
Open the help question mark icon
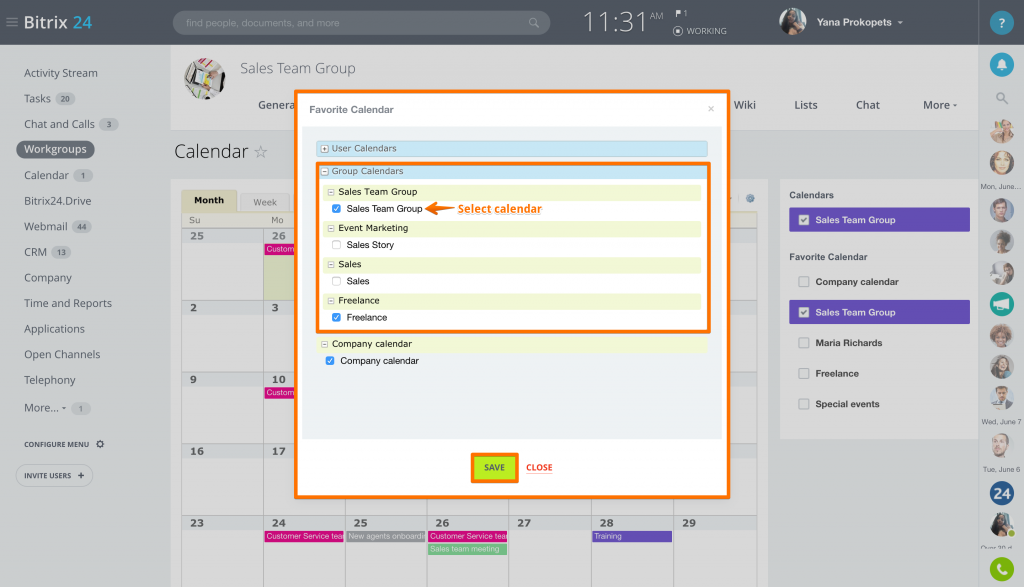1001,23
